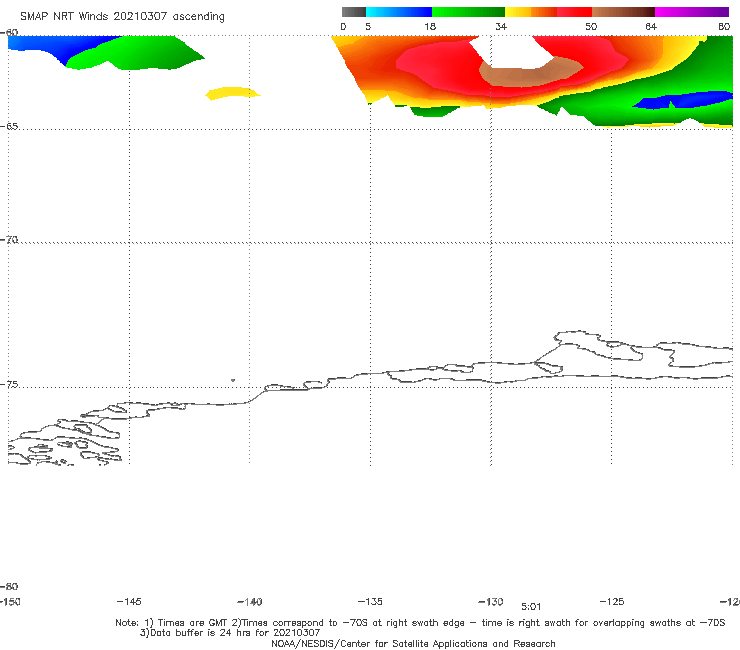Click the latitude label '-80'
The image size is (740, 650).
pos(9,586)
